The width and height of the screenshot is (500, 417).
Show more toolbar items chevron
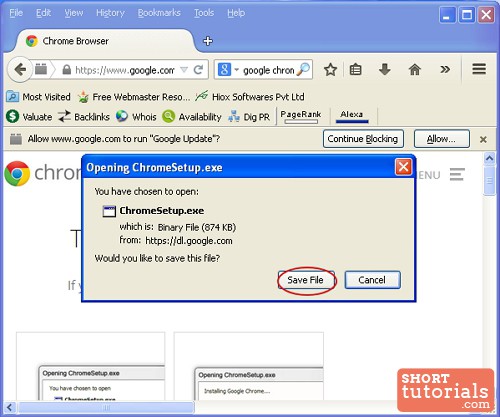(445, 69)
